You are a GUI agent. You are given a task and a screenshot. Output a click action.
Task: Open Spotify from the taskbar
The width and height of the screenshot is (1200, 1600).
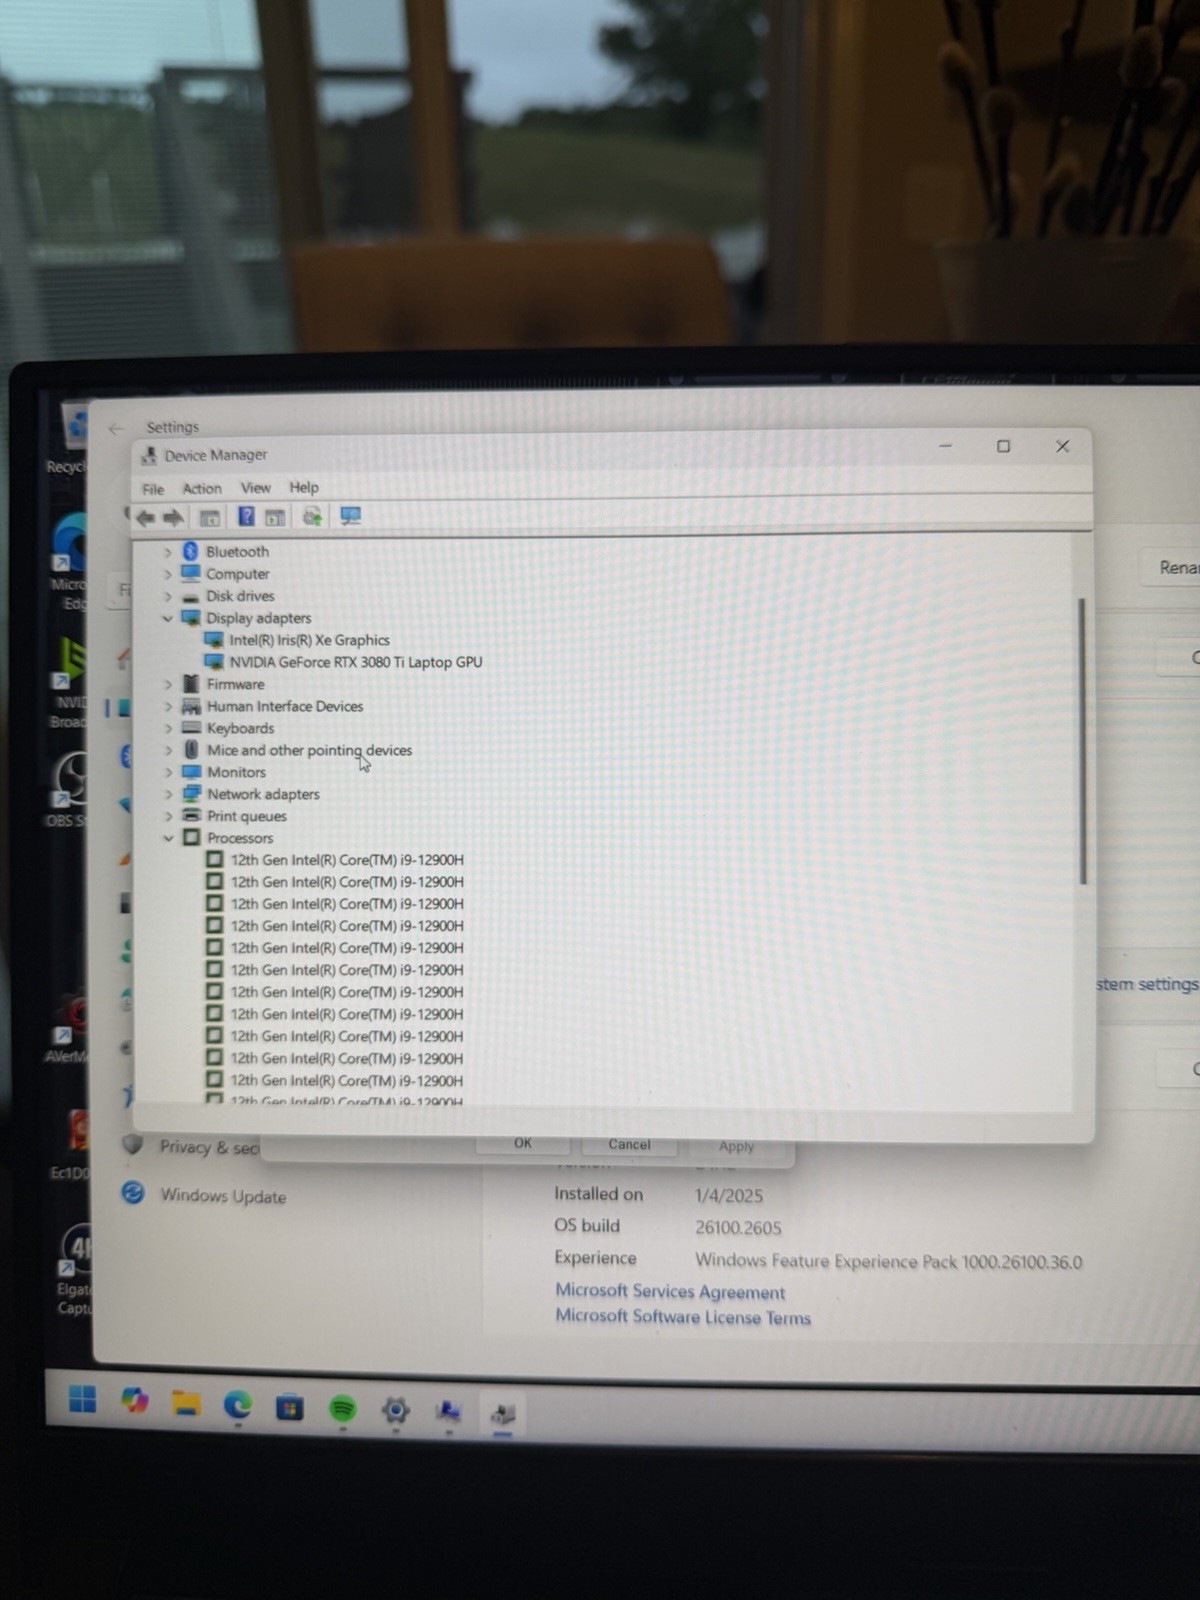343,1409
